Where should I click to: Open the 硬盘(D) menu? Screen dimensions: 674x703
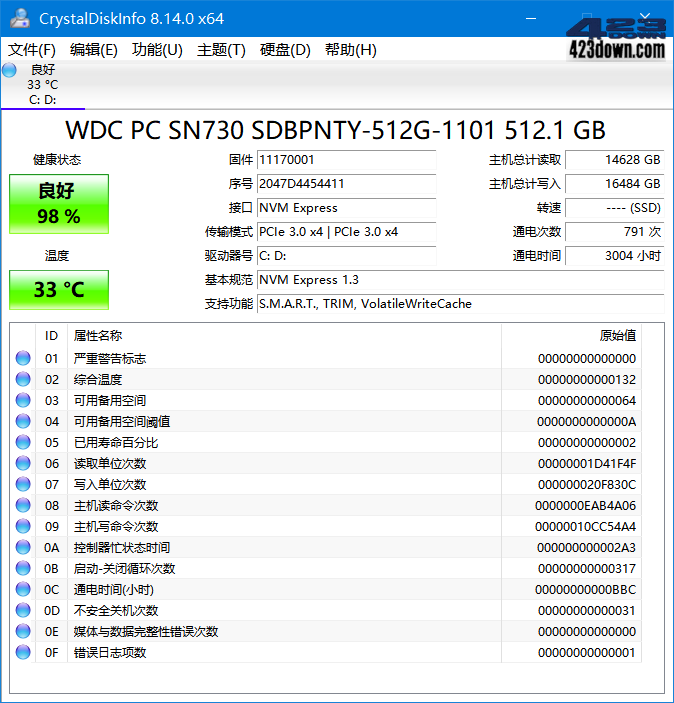[285, 50]
